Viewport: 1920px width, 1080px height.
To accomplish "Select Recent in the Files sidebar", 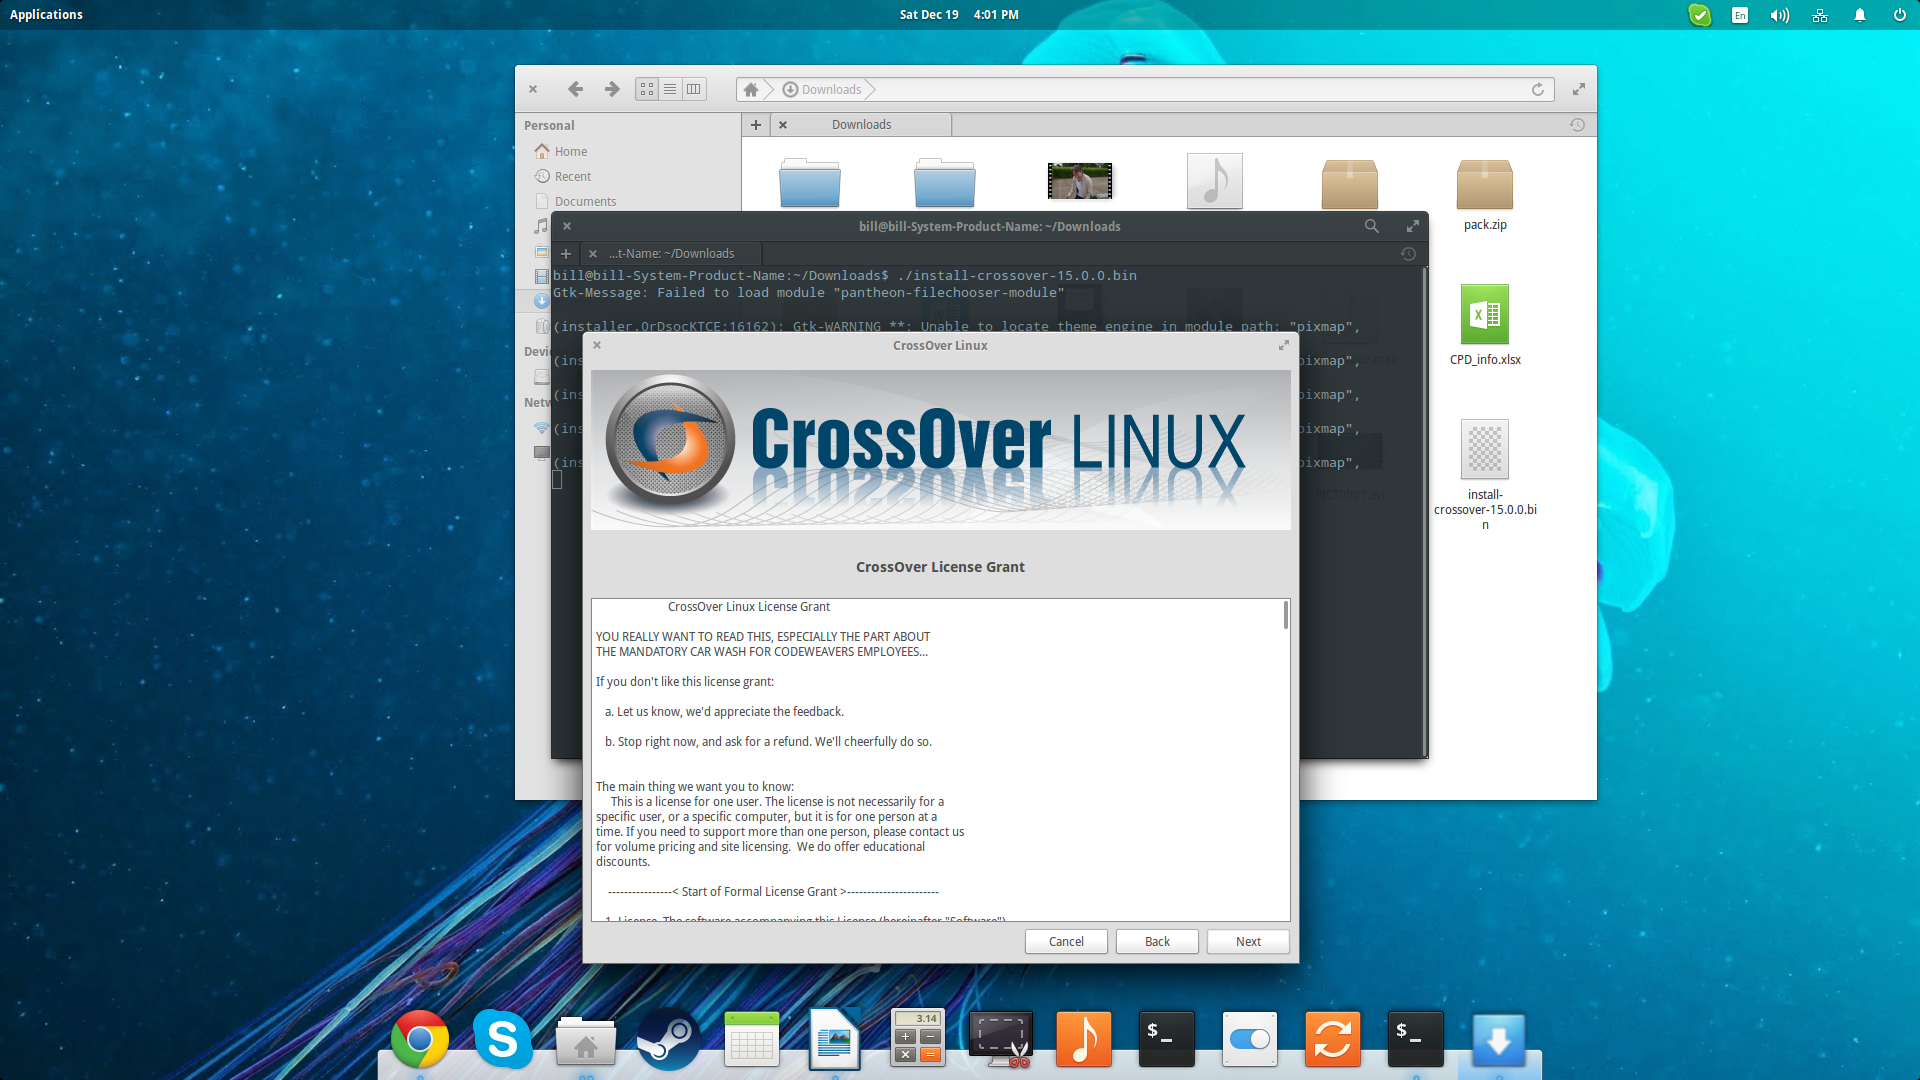I will [x=573, y=176].
